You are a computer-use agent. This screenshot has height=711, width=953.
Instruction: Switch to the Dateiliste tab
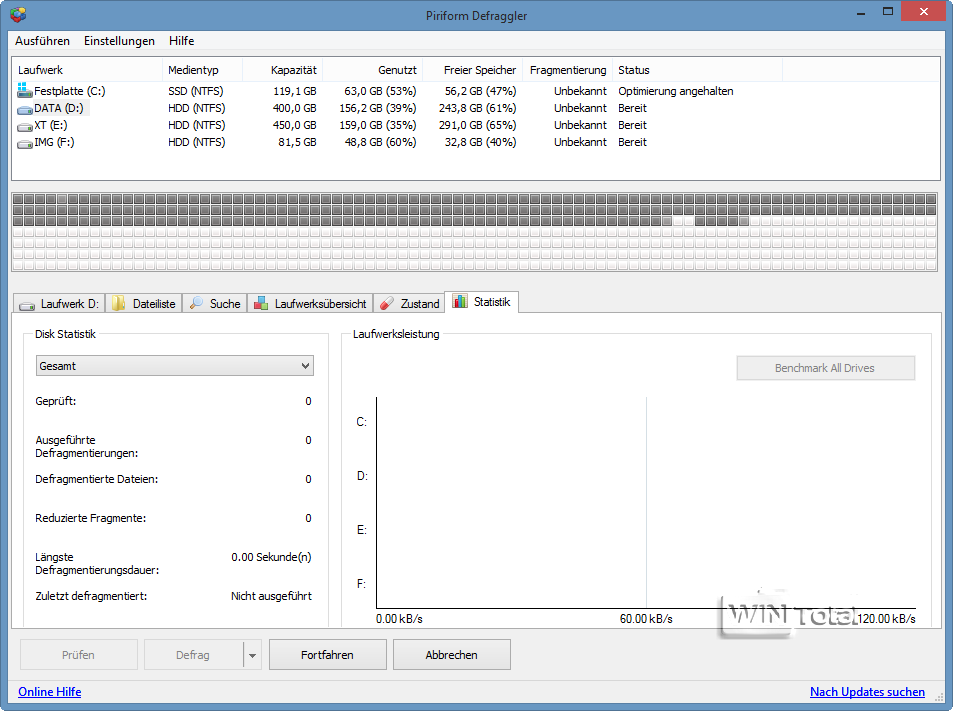(x=144, y=303)
